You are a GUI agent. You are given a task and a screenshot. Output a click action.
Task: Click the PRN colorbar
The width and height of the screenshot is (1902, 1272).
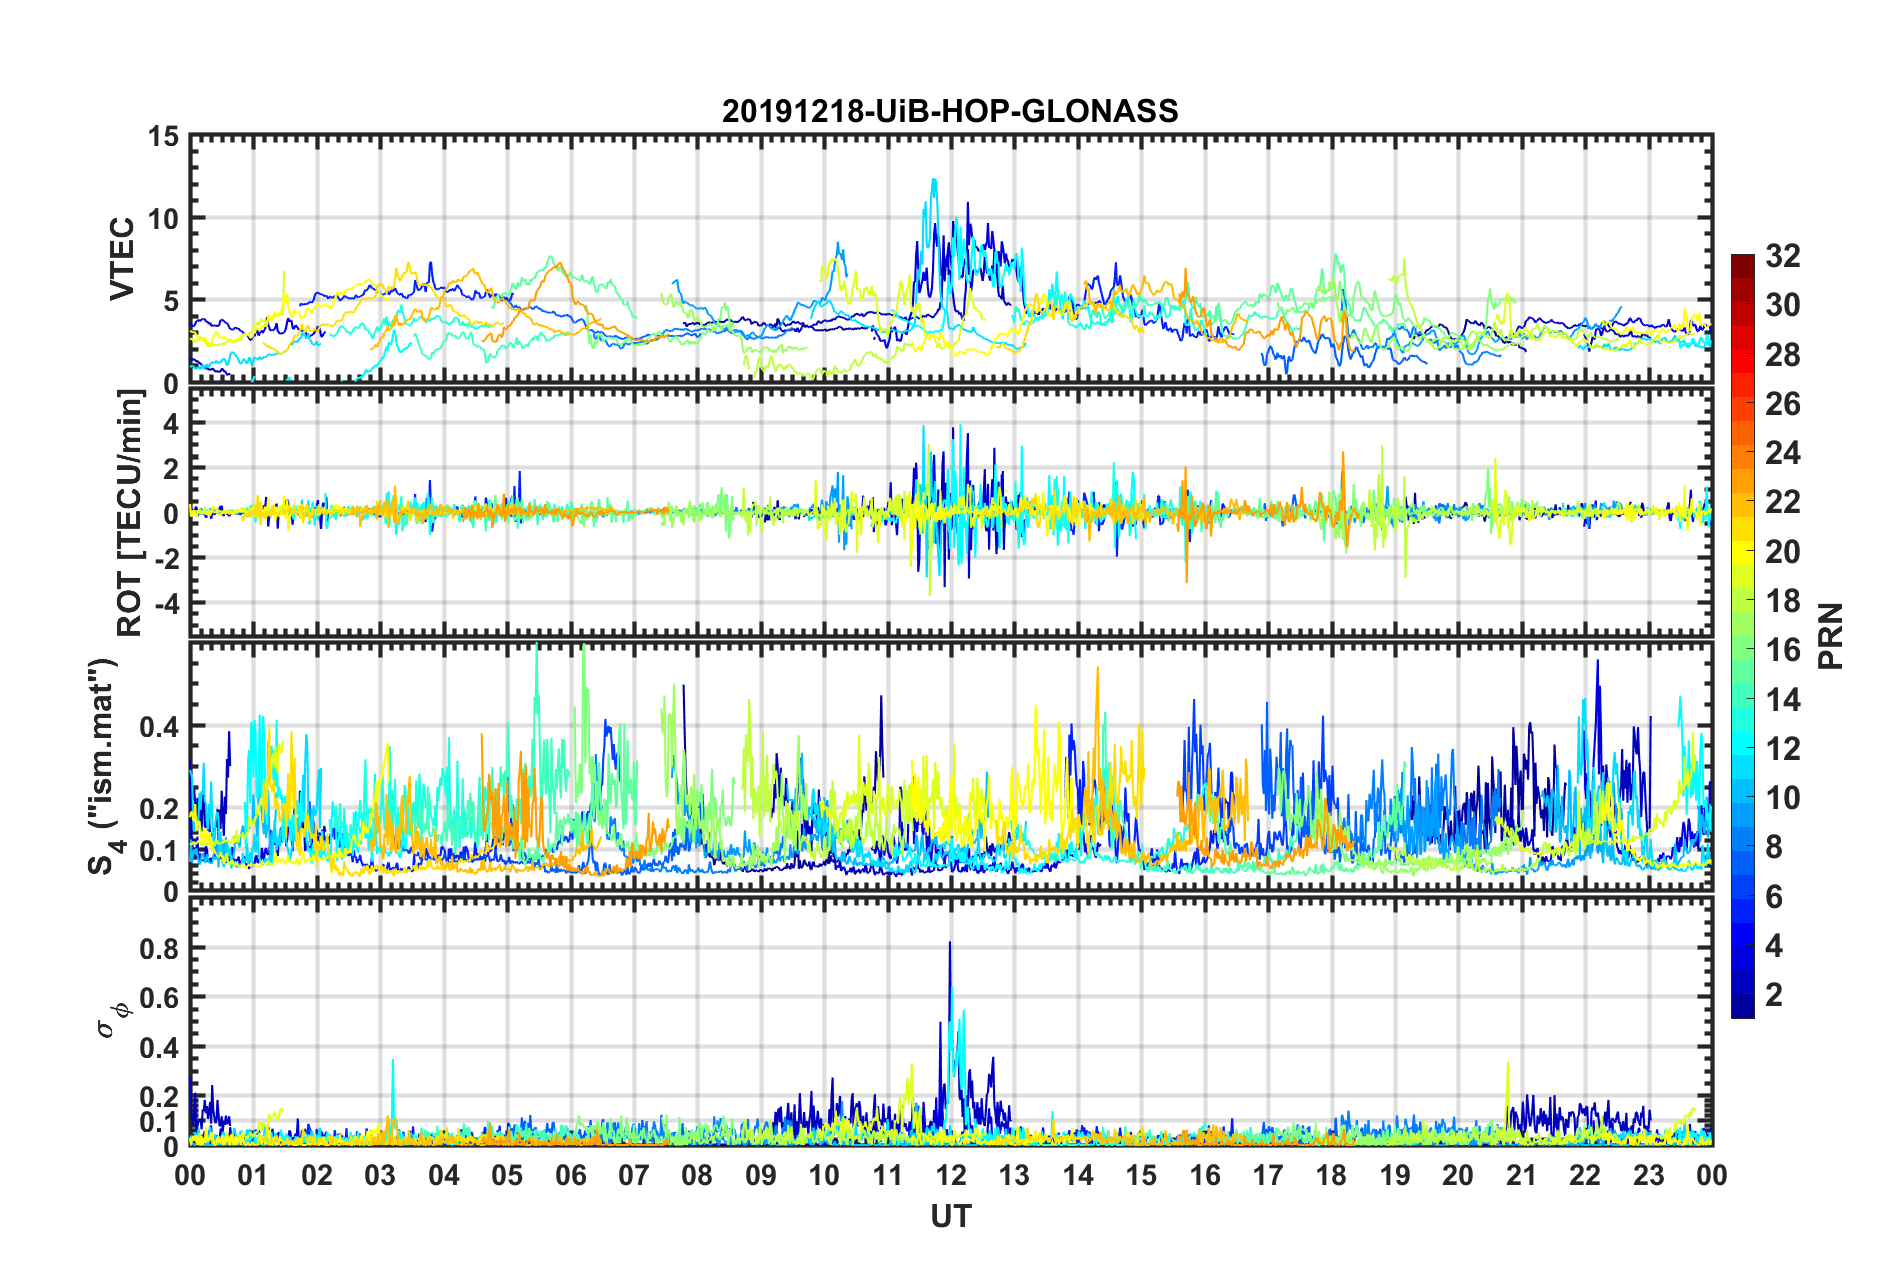click(1742, 636)
